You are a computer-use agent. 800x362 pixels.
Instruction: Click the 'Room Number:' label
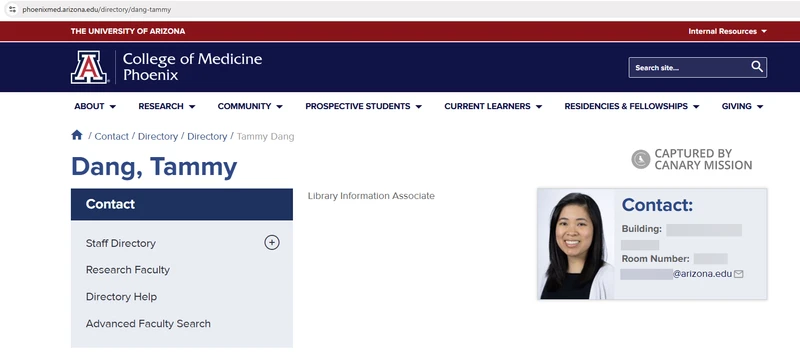[x=655, y=258]
